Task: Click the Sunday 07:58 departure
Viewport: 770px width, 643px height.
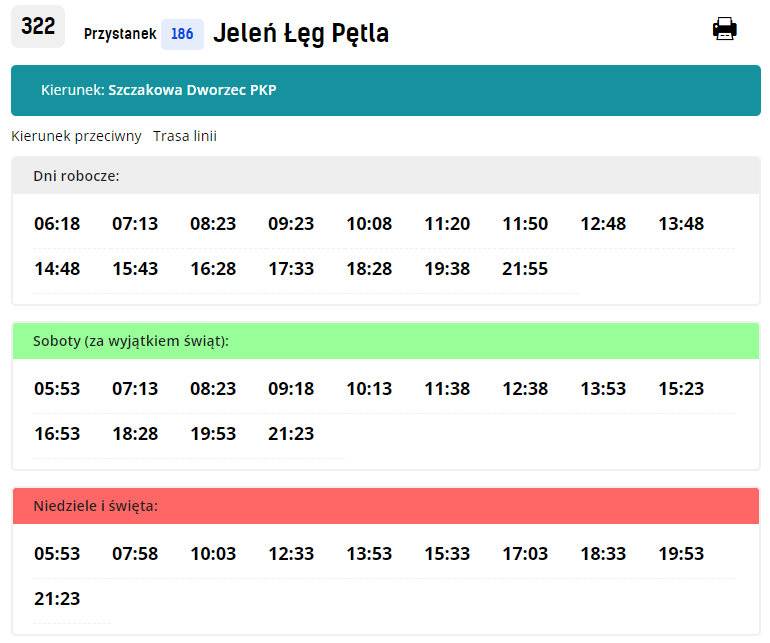Action: click(135, 554)
